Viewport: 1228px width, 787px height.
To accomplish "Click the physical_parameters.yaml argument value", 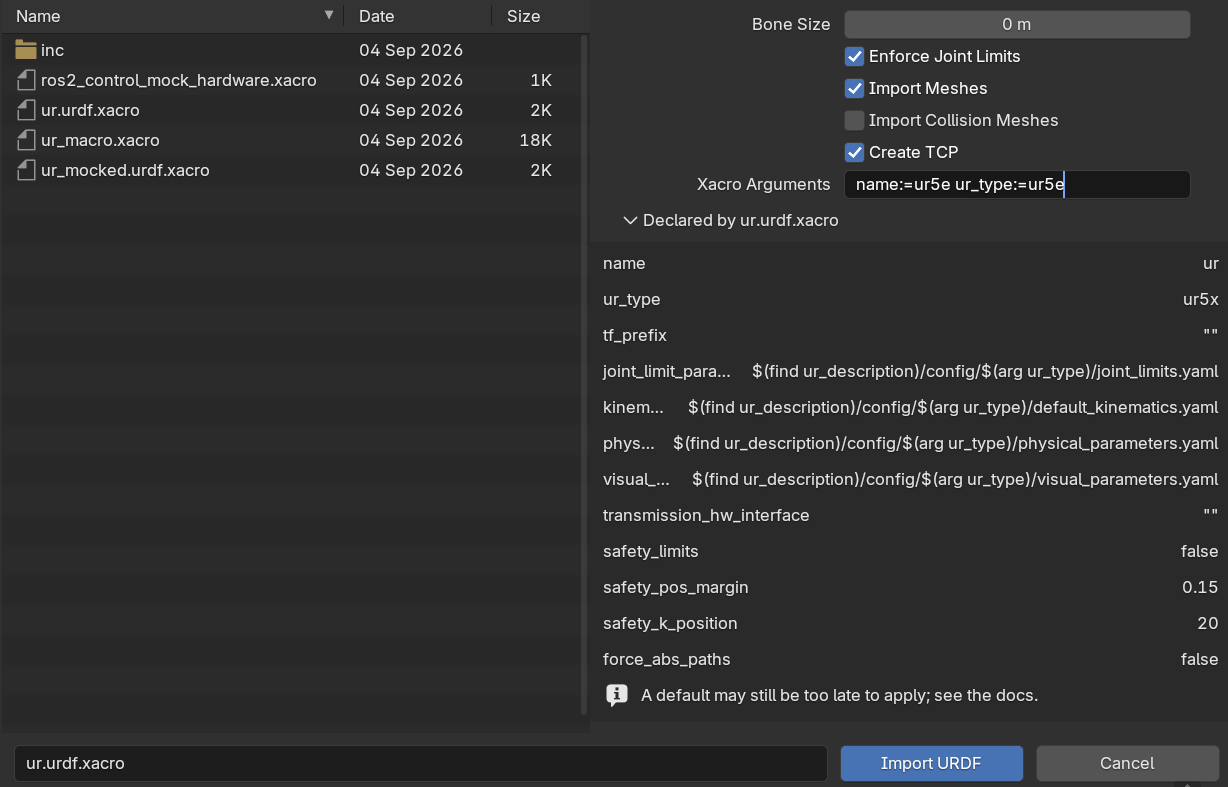I will [x=946, y=444].
